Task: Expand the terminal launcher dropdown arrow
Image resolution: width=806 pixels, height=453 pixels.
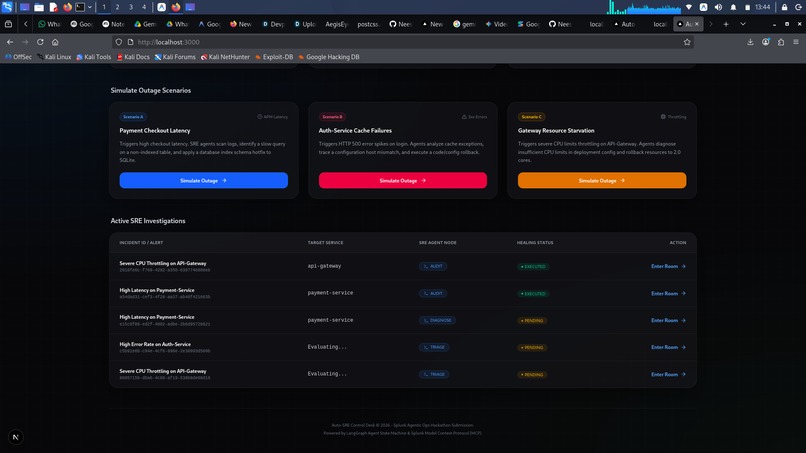Action: point(89,7)
